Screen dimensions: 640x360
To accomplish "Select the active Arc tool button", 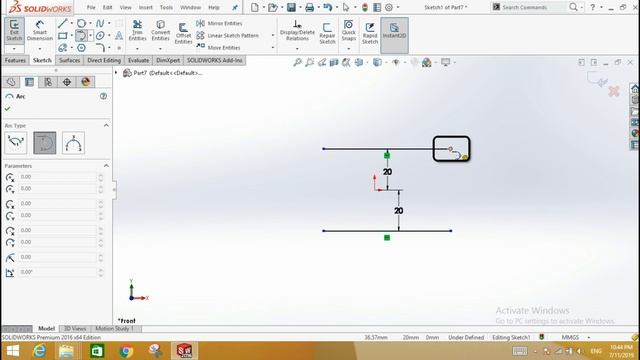I will 81,36.
